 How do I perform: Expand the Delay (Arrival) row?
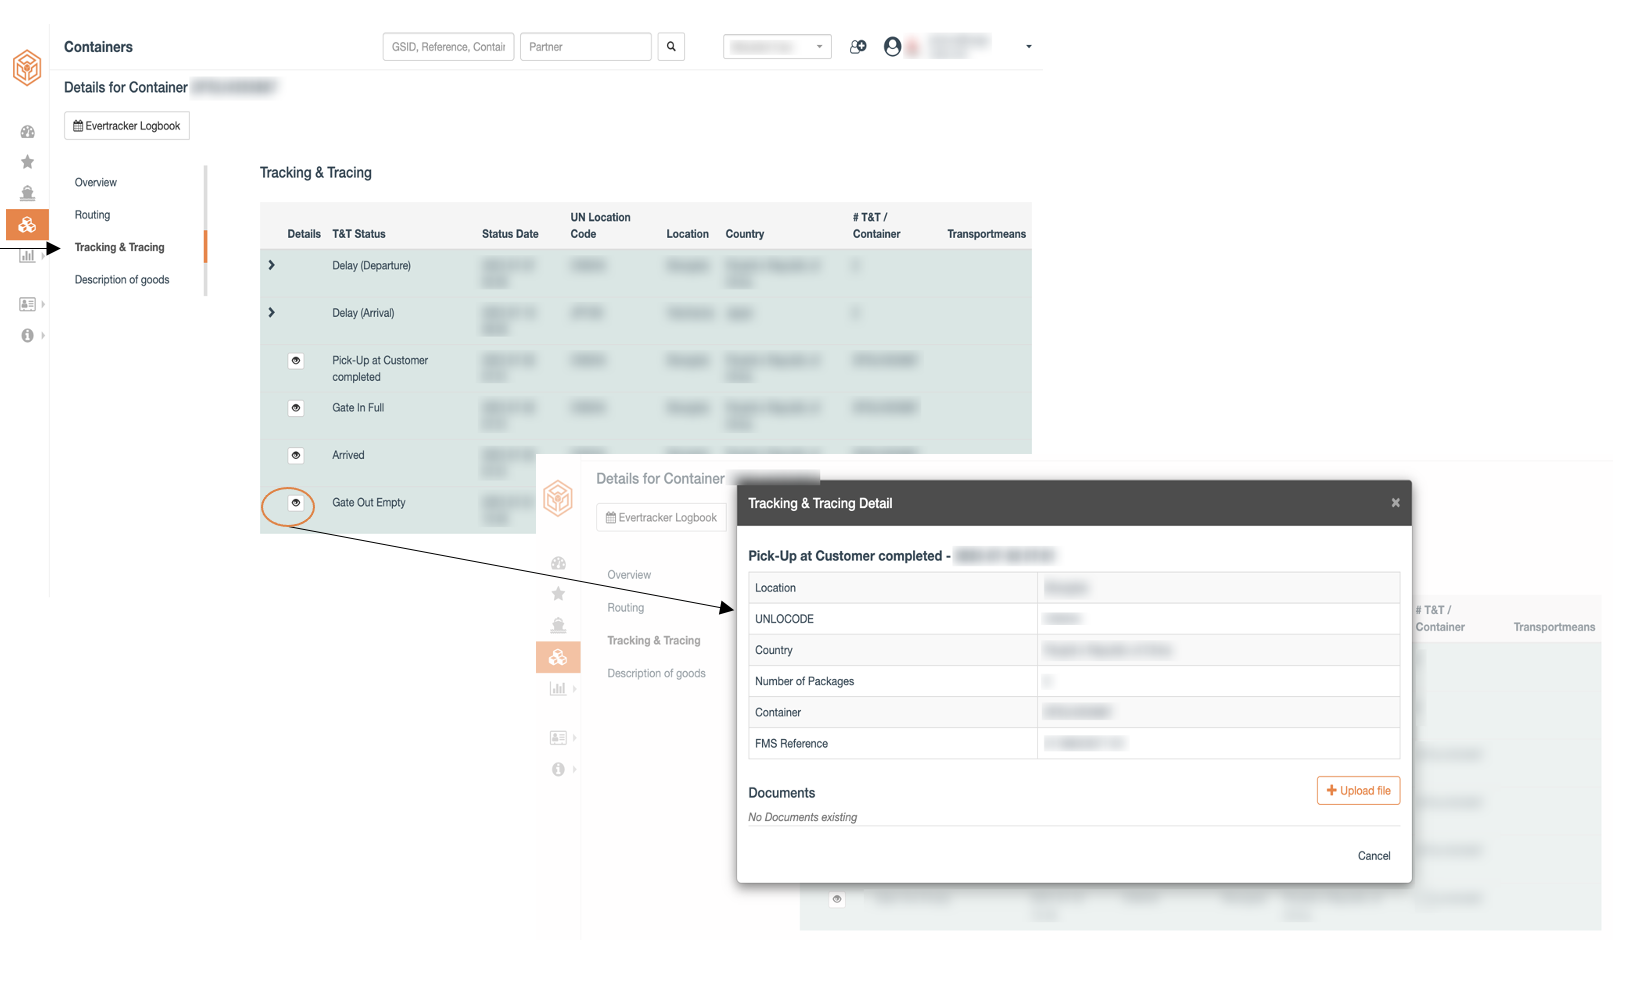click(271, 313)
